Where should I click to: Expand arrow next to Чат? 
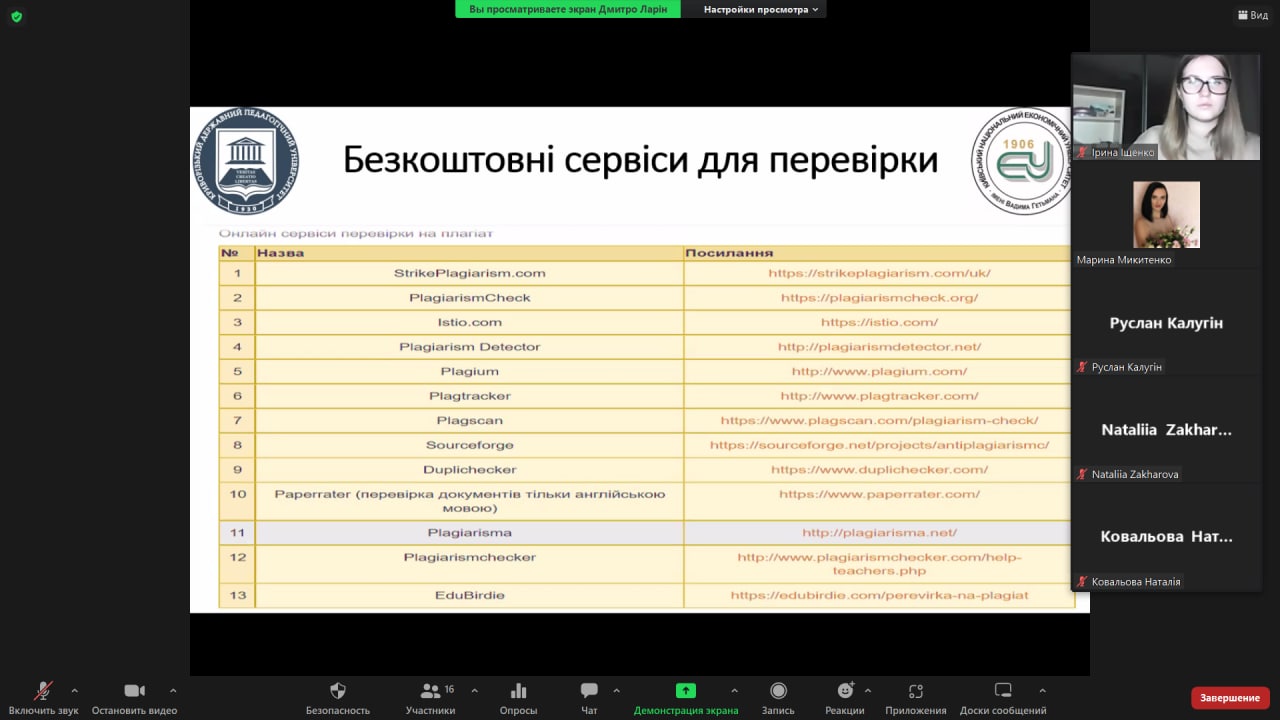coord(616,690)
